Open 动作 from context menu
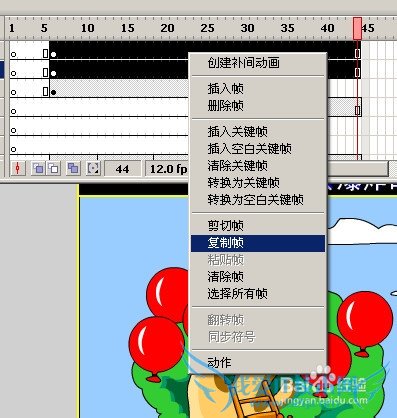The image size is (397, 418). 258,362
